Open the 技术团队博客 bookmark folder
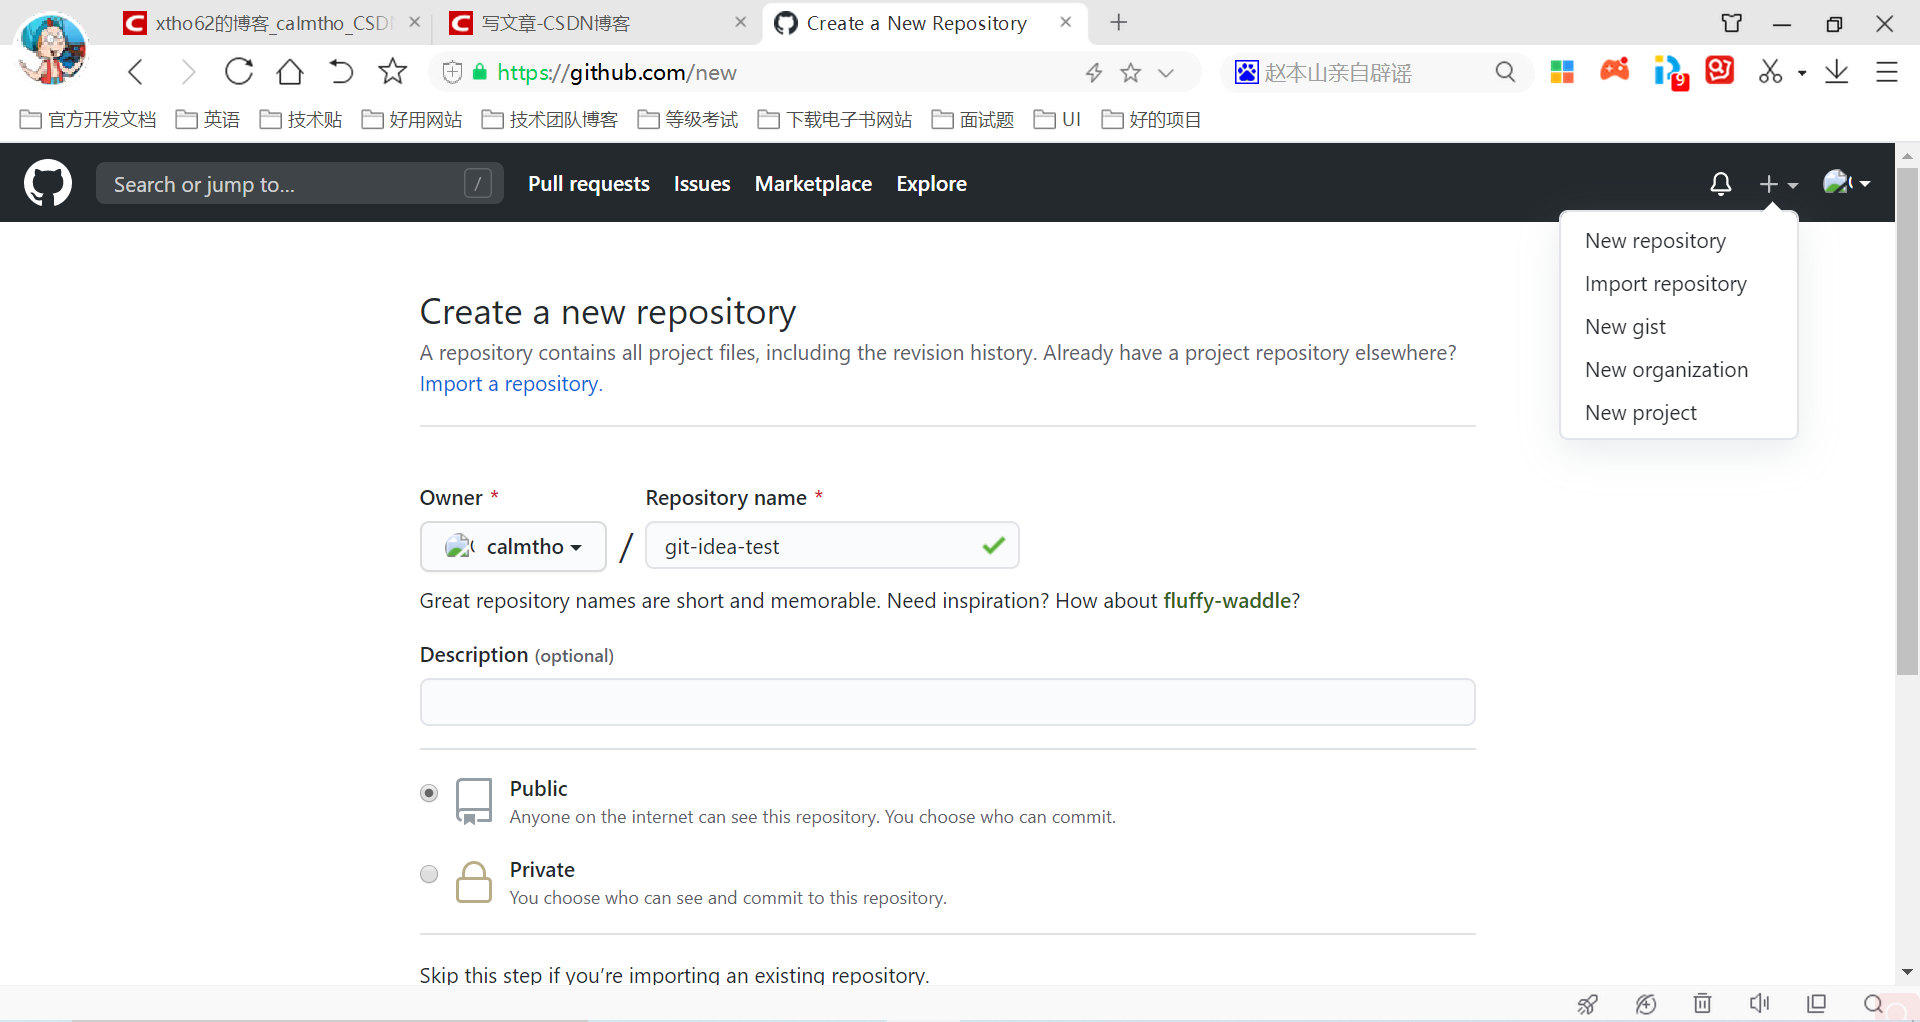This screenshot has width=1920, height=1022. pyautogui.click(x=550, y=120)
